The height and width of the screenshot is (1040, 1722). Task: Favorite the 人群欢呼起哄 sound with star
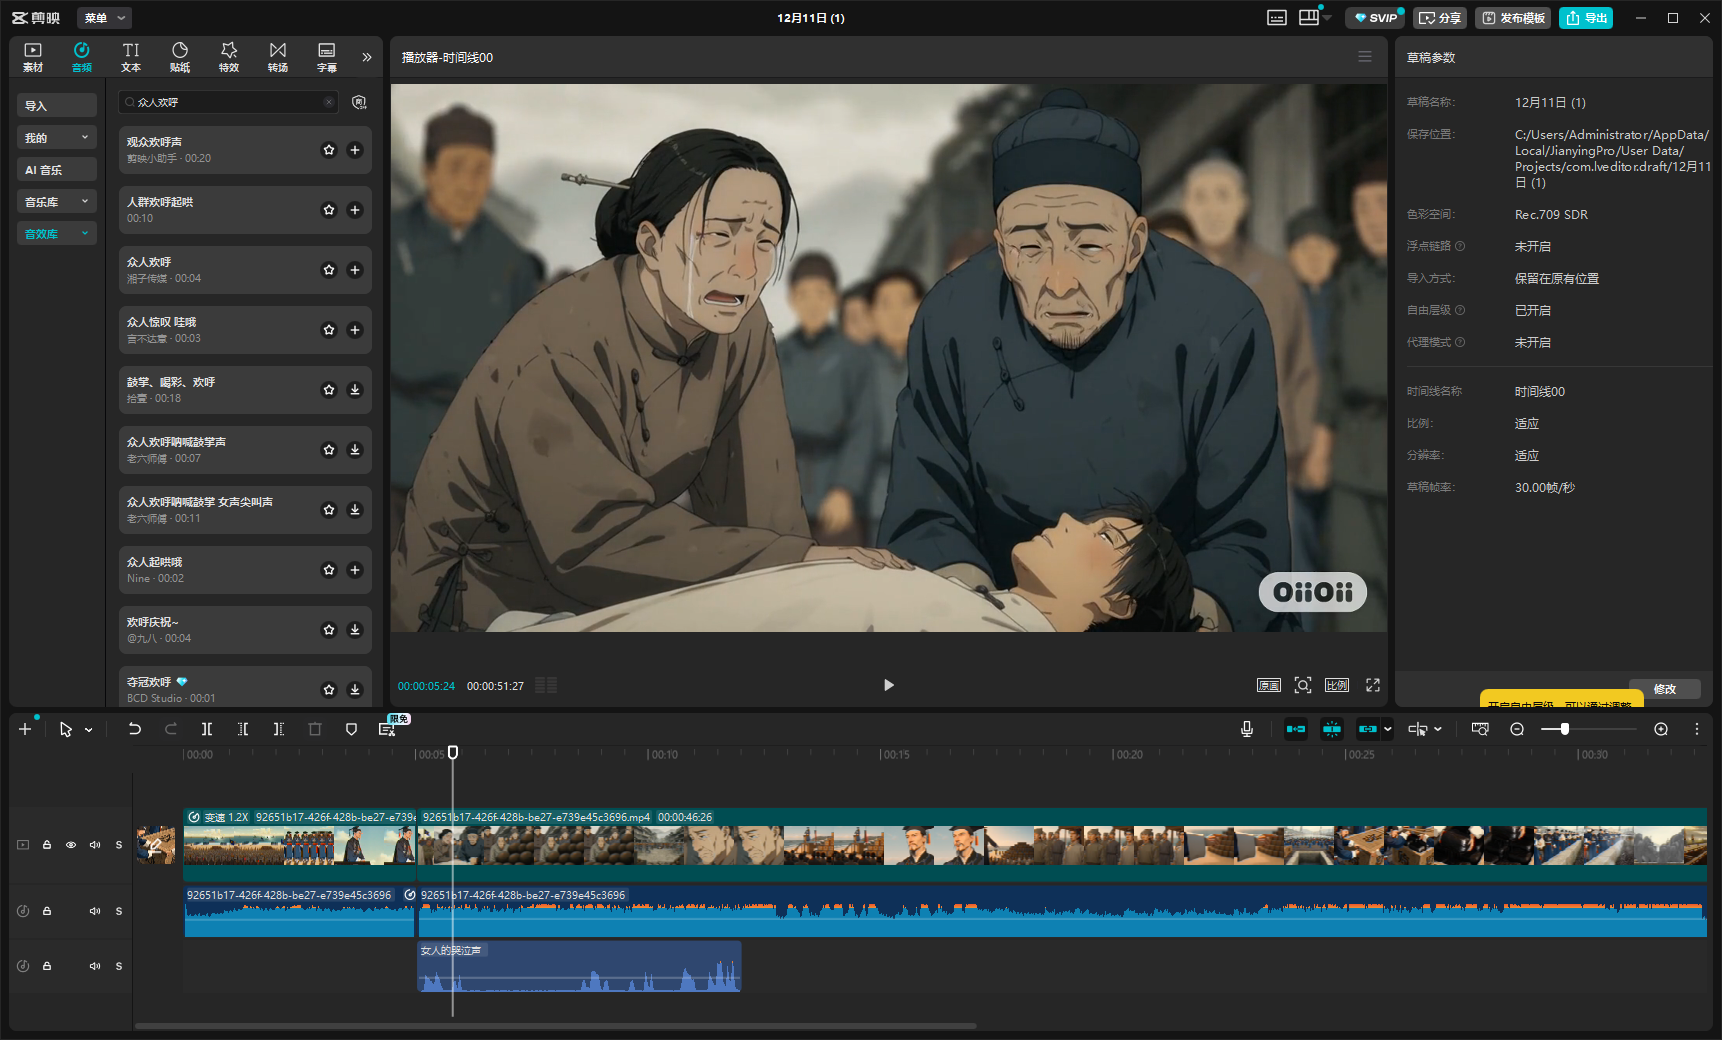pyautogui.click(x=329, y=210)
